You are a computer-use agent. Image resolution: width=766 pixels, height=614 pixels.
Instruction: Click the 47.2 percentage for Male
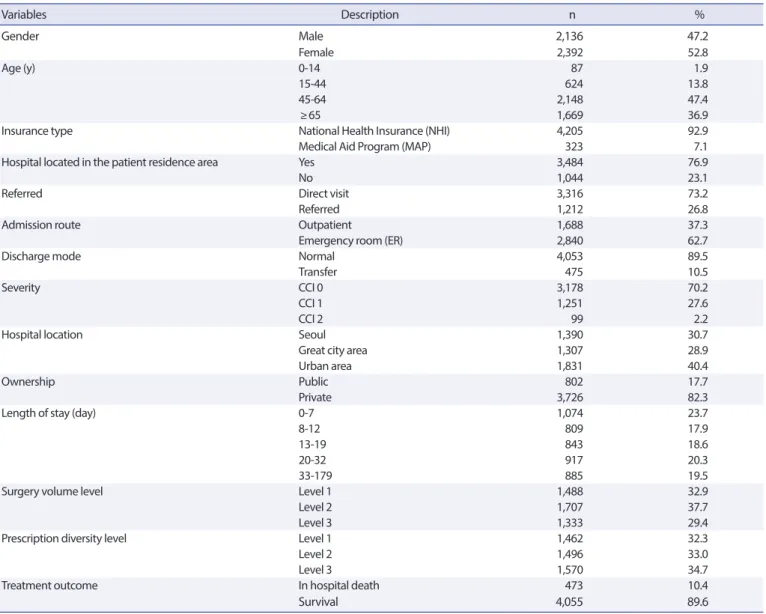[x=698, y=36]
